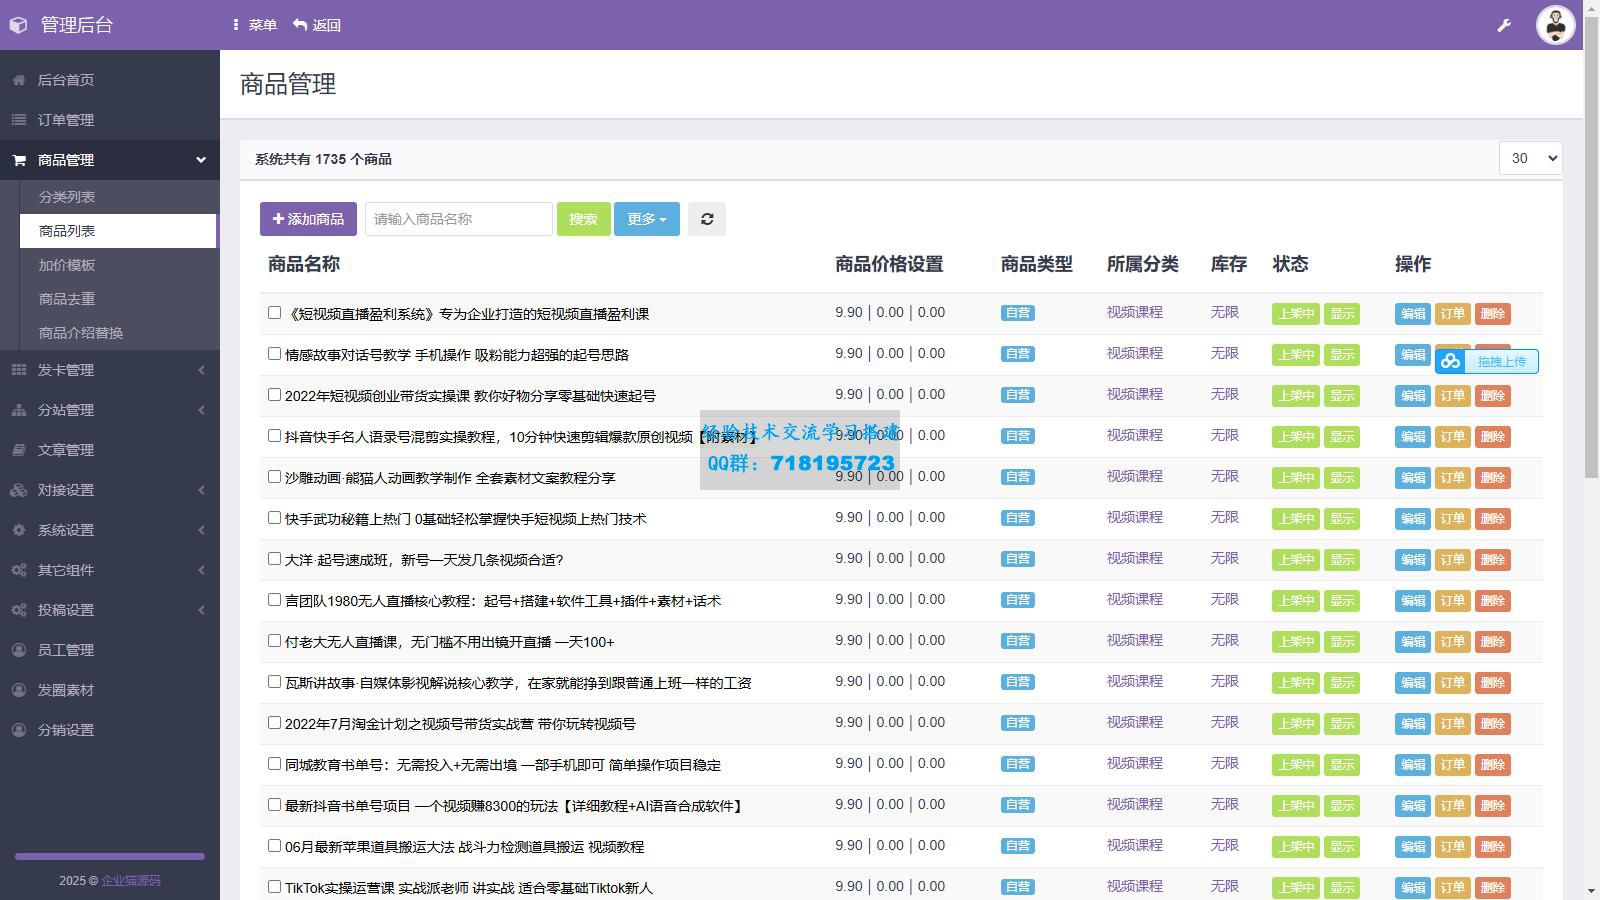Click the wrench settings icon in header
The image size is (1600, 900).
(1503, 25)
